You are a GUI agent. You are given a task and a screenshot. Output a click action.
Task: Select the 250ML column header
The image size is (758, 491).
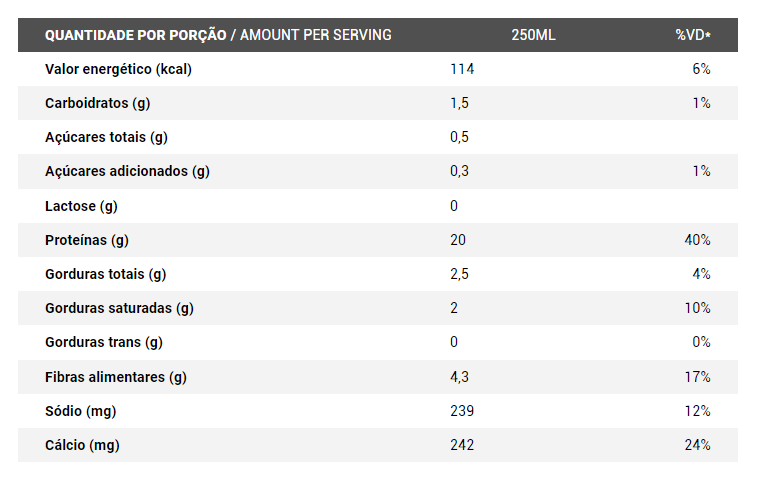coord(532,35)
